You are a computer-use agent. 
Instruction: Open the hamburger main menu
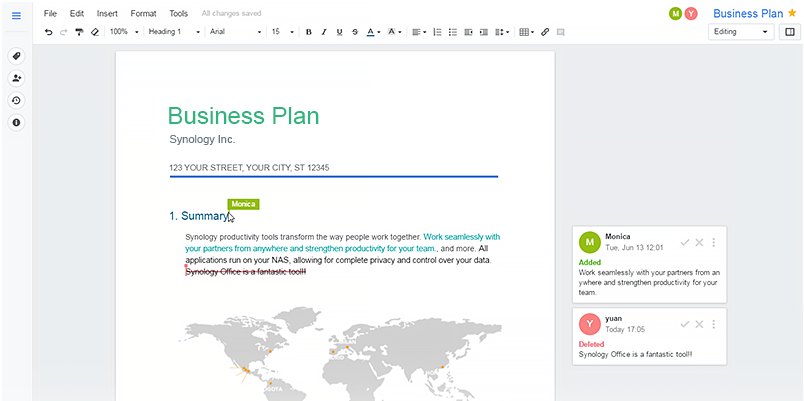click(16, 16)
